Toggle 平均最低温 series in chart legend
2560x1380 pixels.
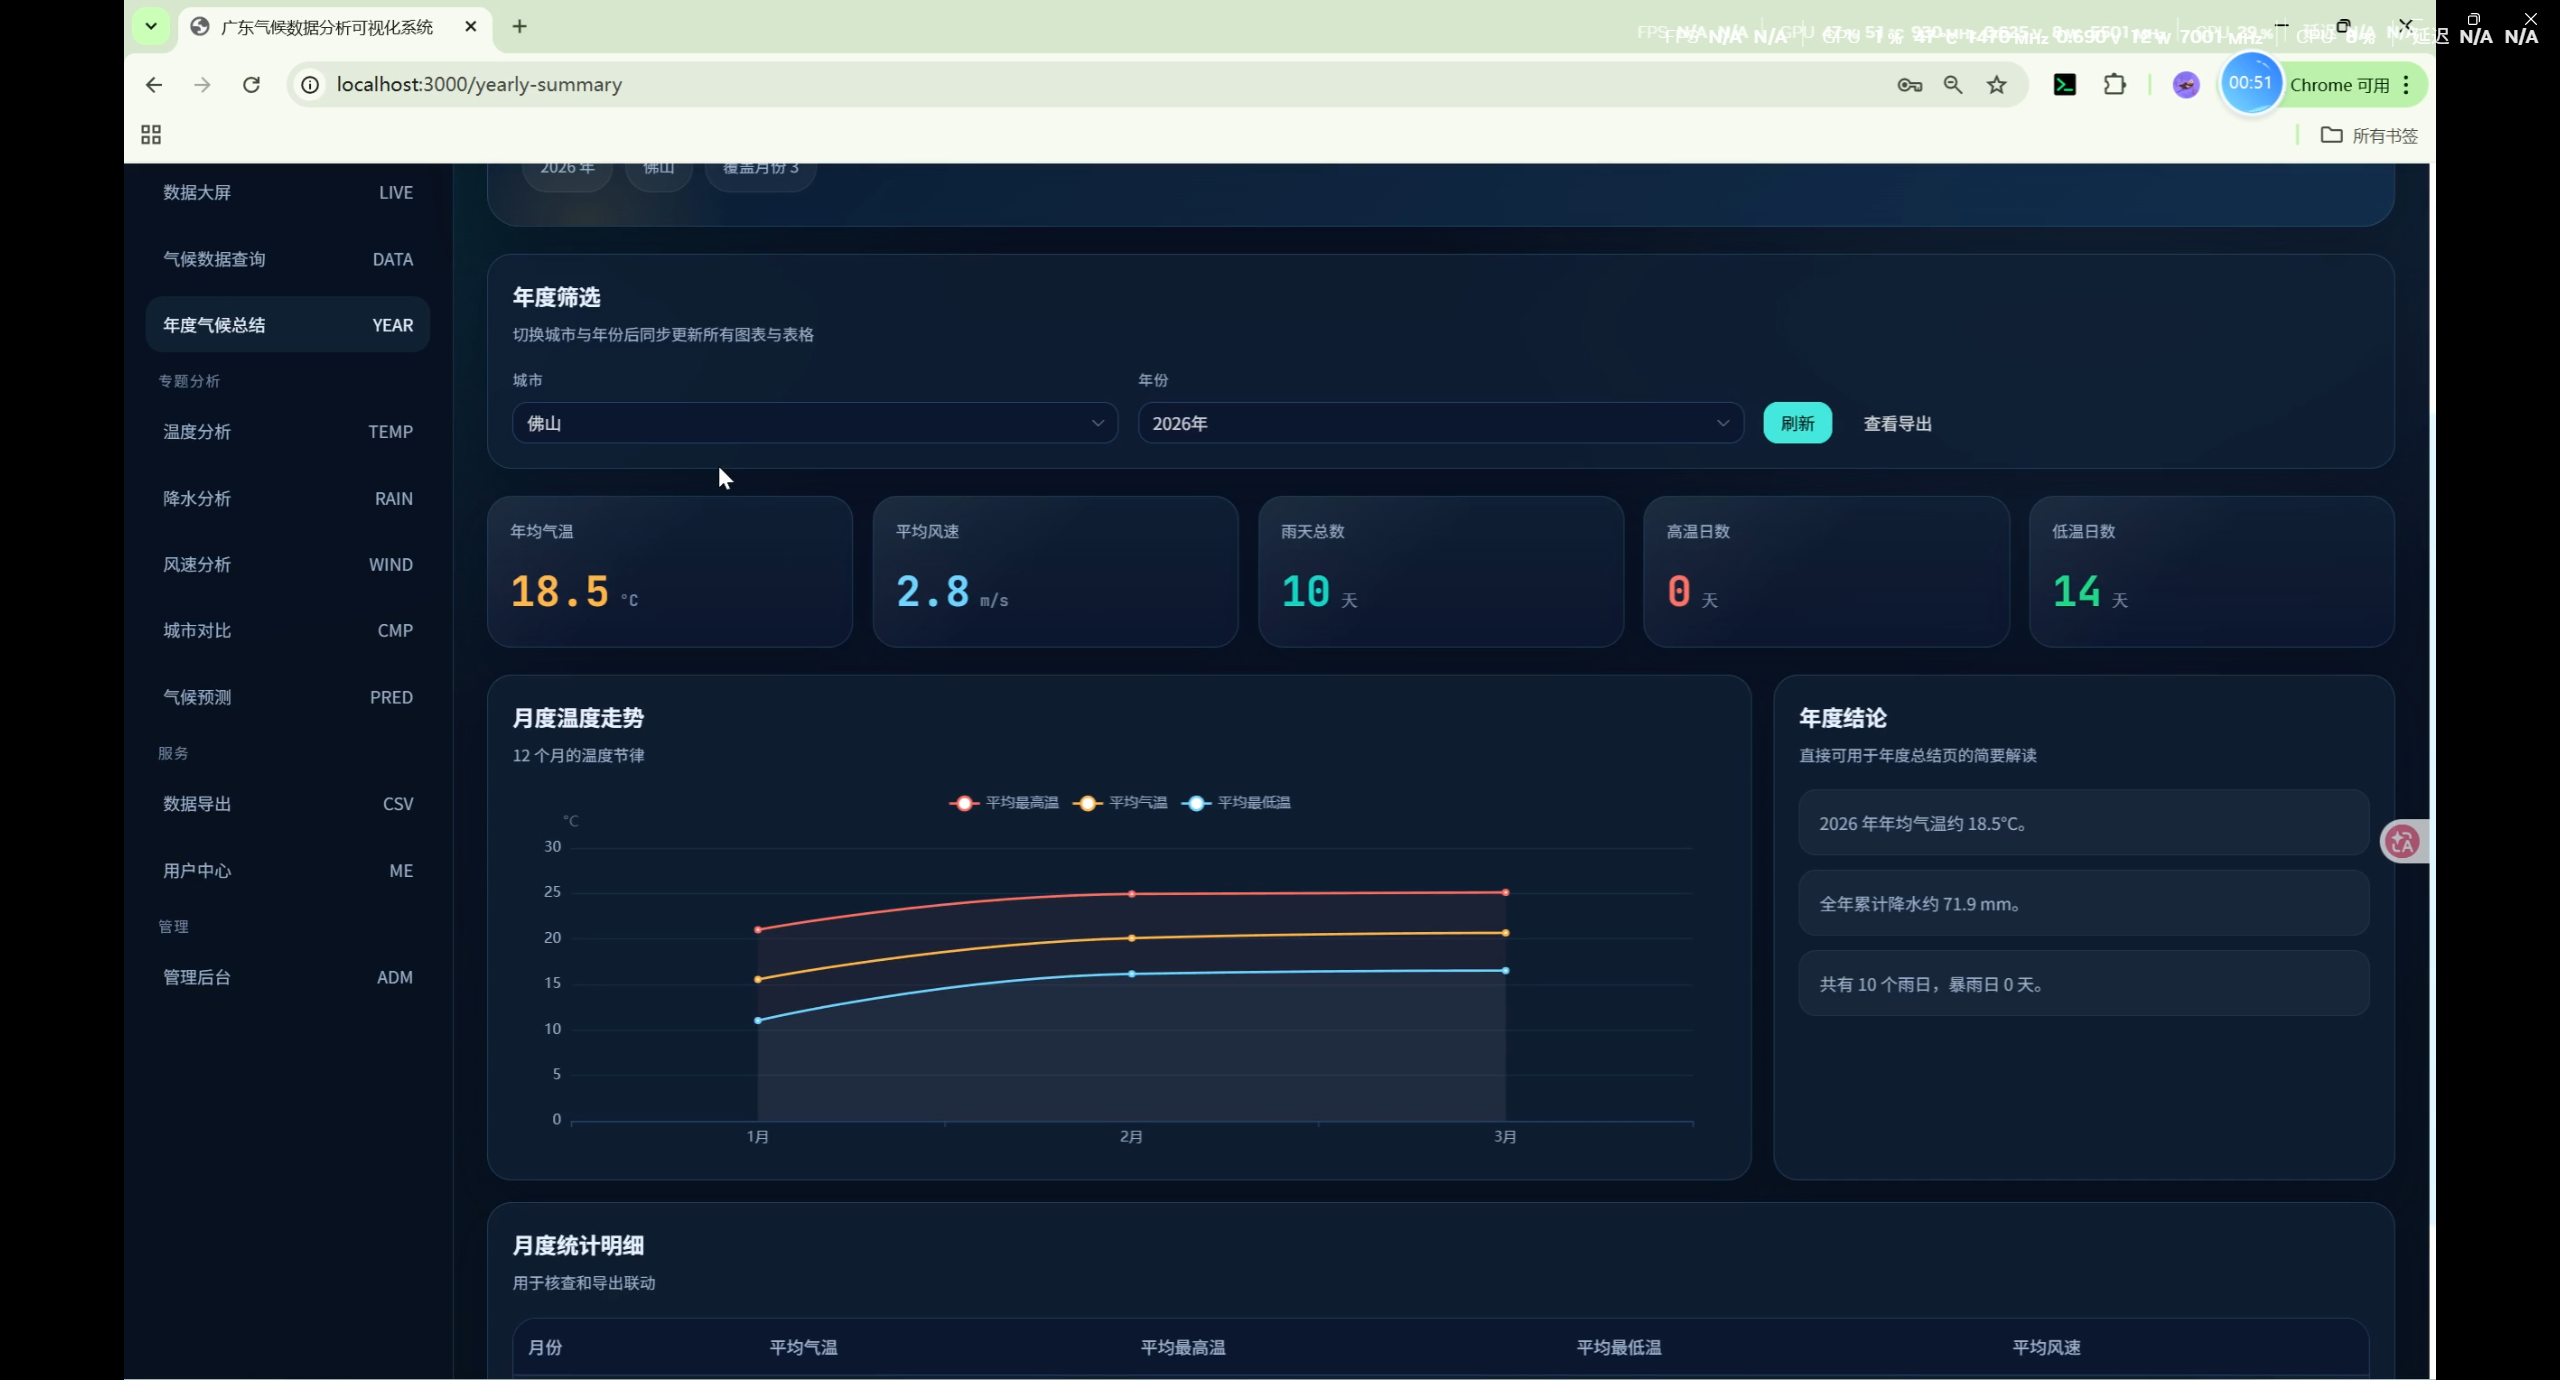1236,803
